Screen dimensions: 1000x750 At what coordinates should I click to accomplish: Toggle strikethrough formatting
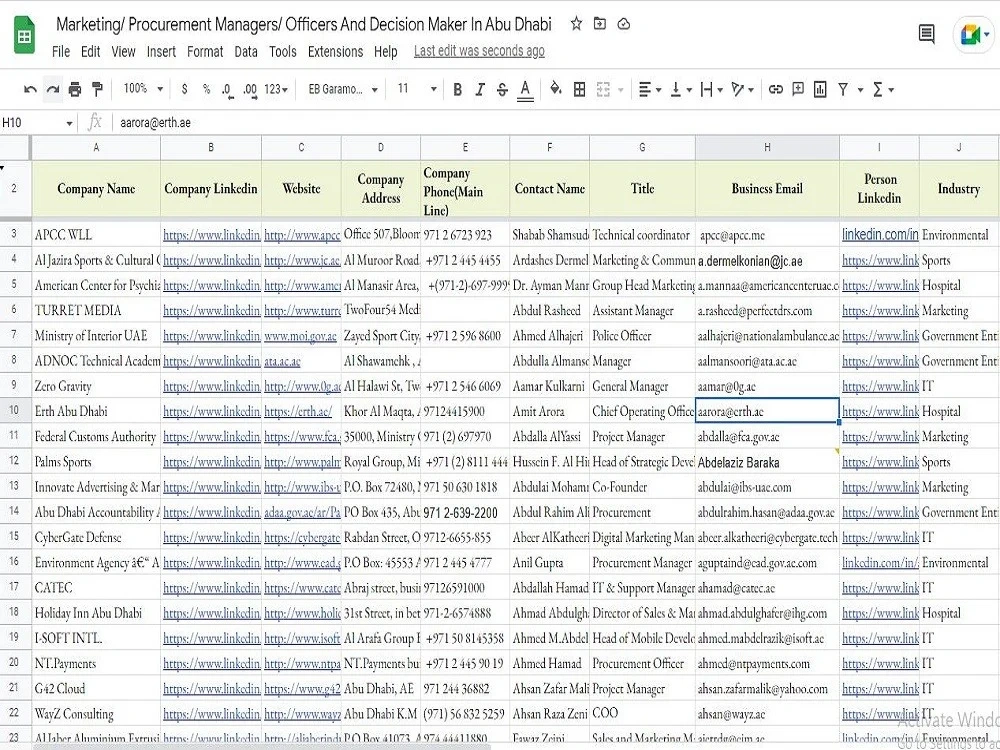(502, 89)
